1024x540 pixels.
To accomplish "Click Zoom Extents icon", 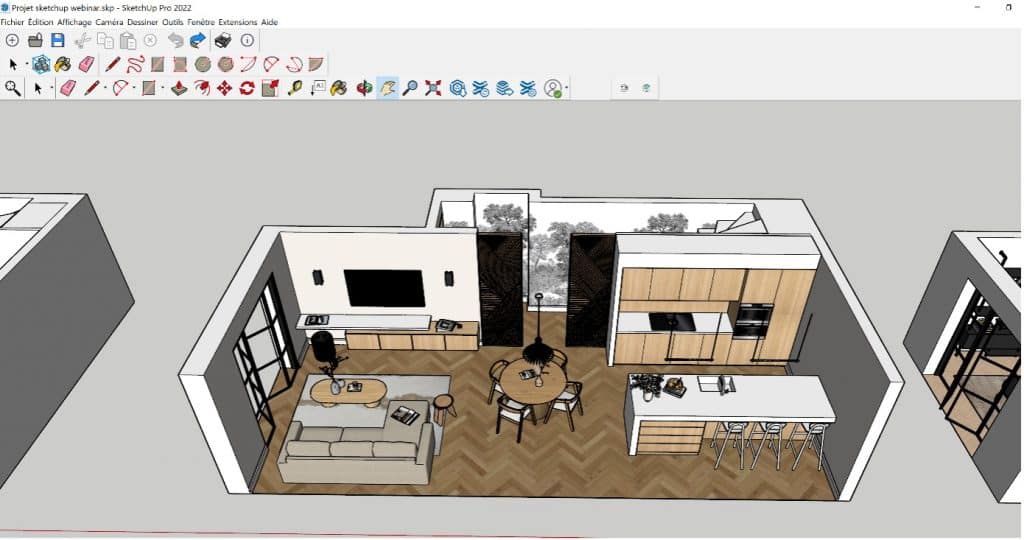I will [x=433, y=87].
